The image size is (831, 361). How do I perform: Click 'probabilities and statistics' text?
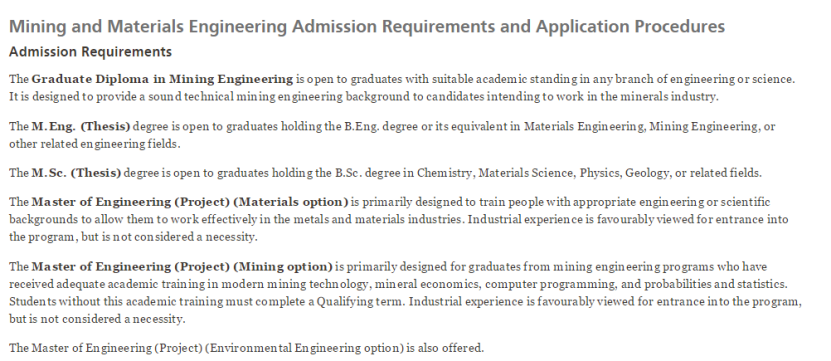(x=715, y=284)
